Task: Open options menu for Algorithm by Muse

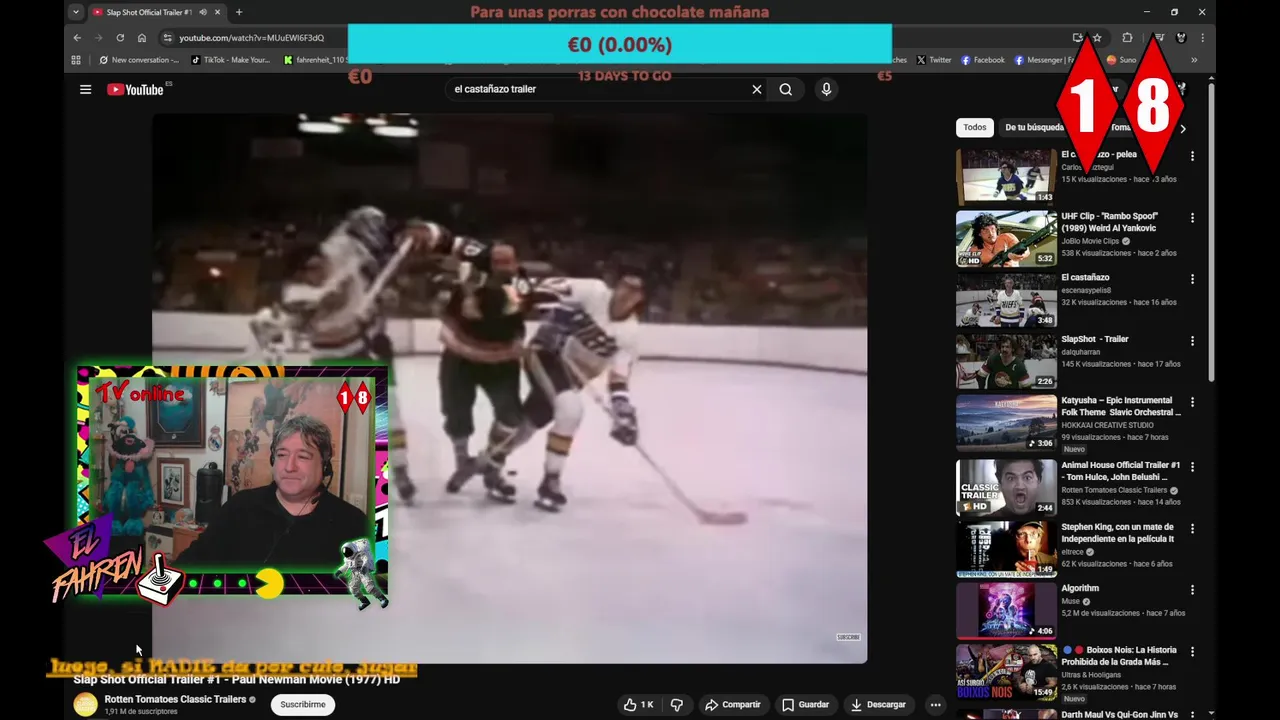Action: tap(1192, 590)
